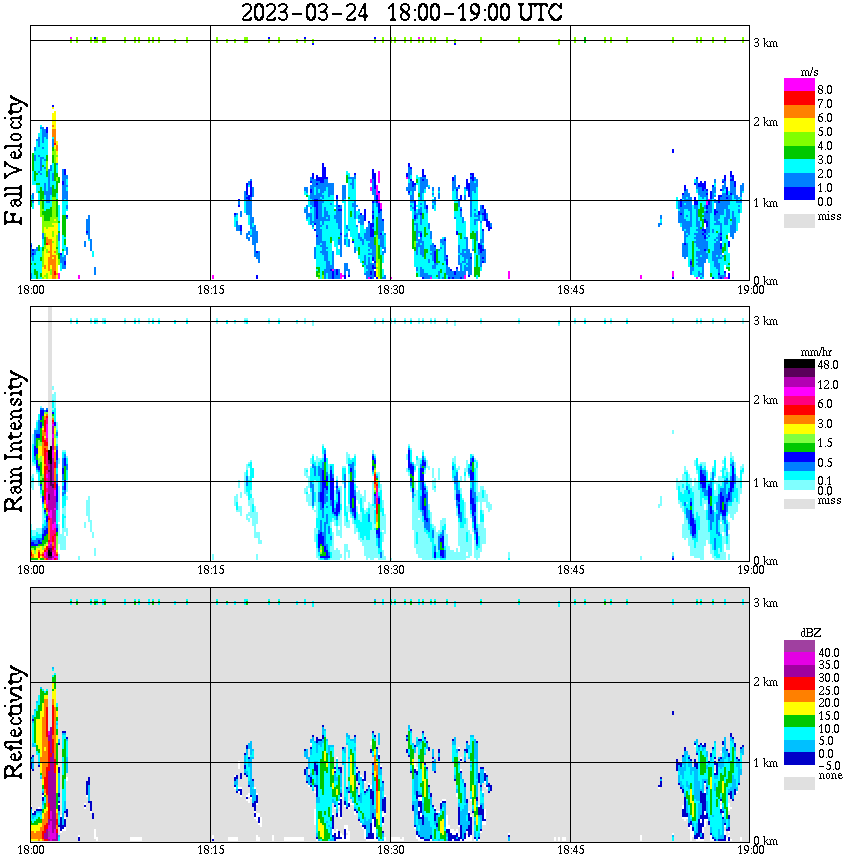Click the '1 km' height label on the Fall Velocity panel
Viewport: 850px width, 868px height.
coord(765,203)
